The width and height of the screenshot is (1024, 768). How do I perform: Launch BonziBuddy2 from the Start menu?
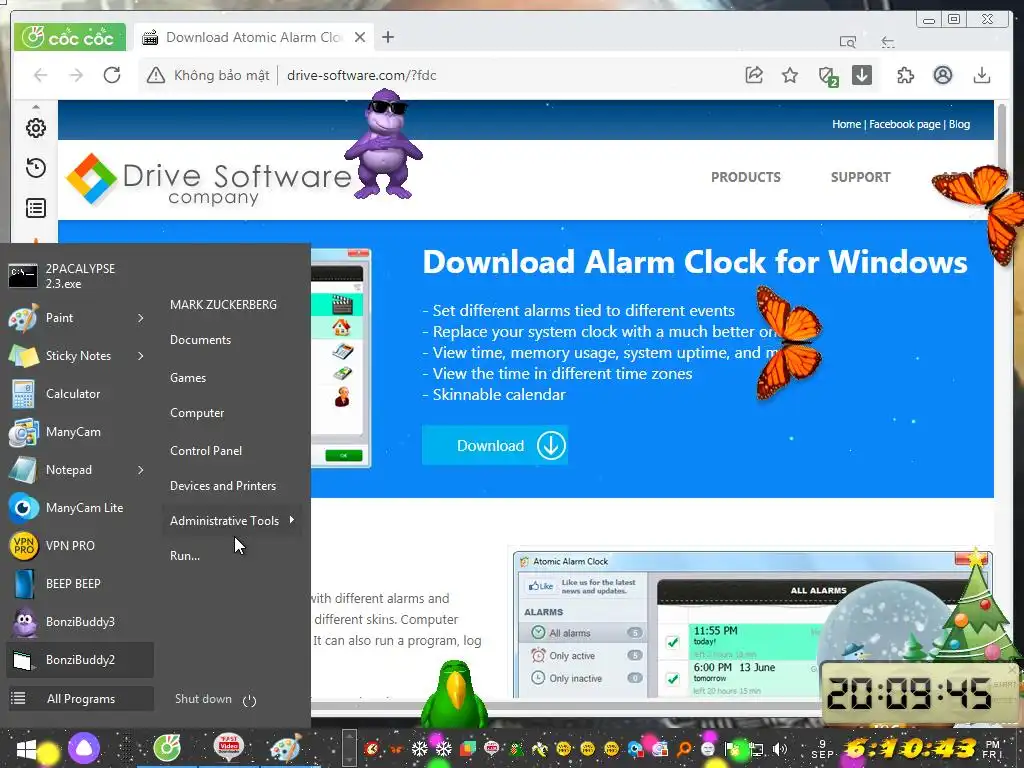pos(80,660)
